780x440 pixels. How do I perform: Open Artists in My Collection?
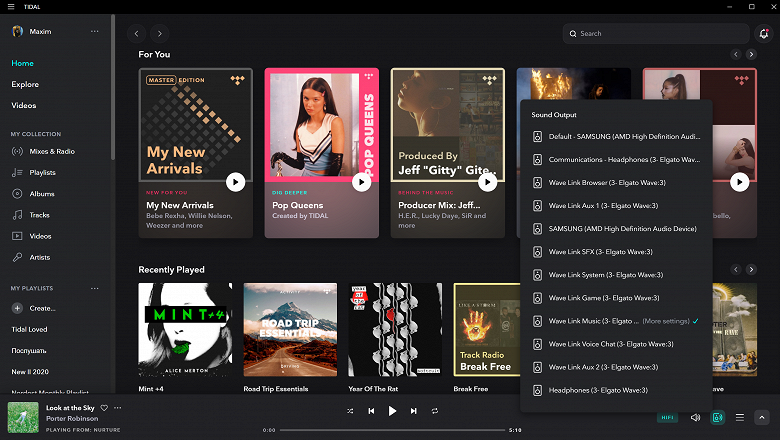pos(31,258)
